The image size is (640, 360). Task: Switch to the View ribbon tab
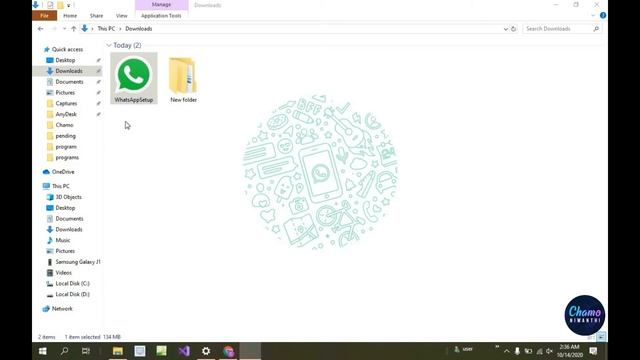click(x=122, y=16)
